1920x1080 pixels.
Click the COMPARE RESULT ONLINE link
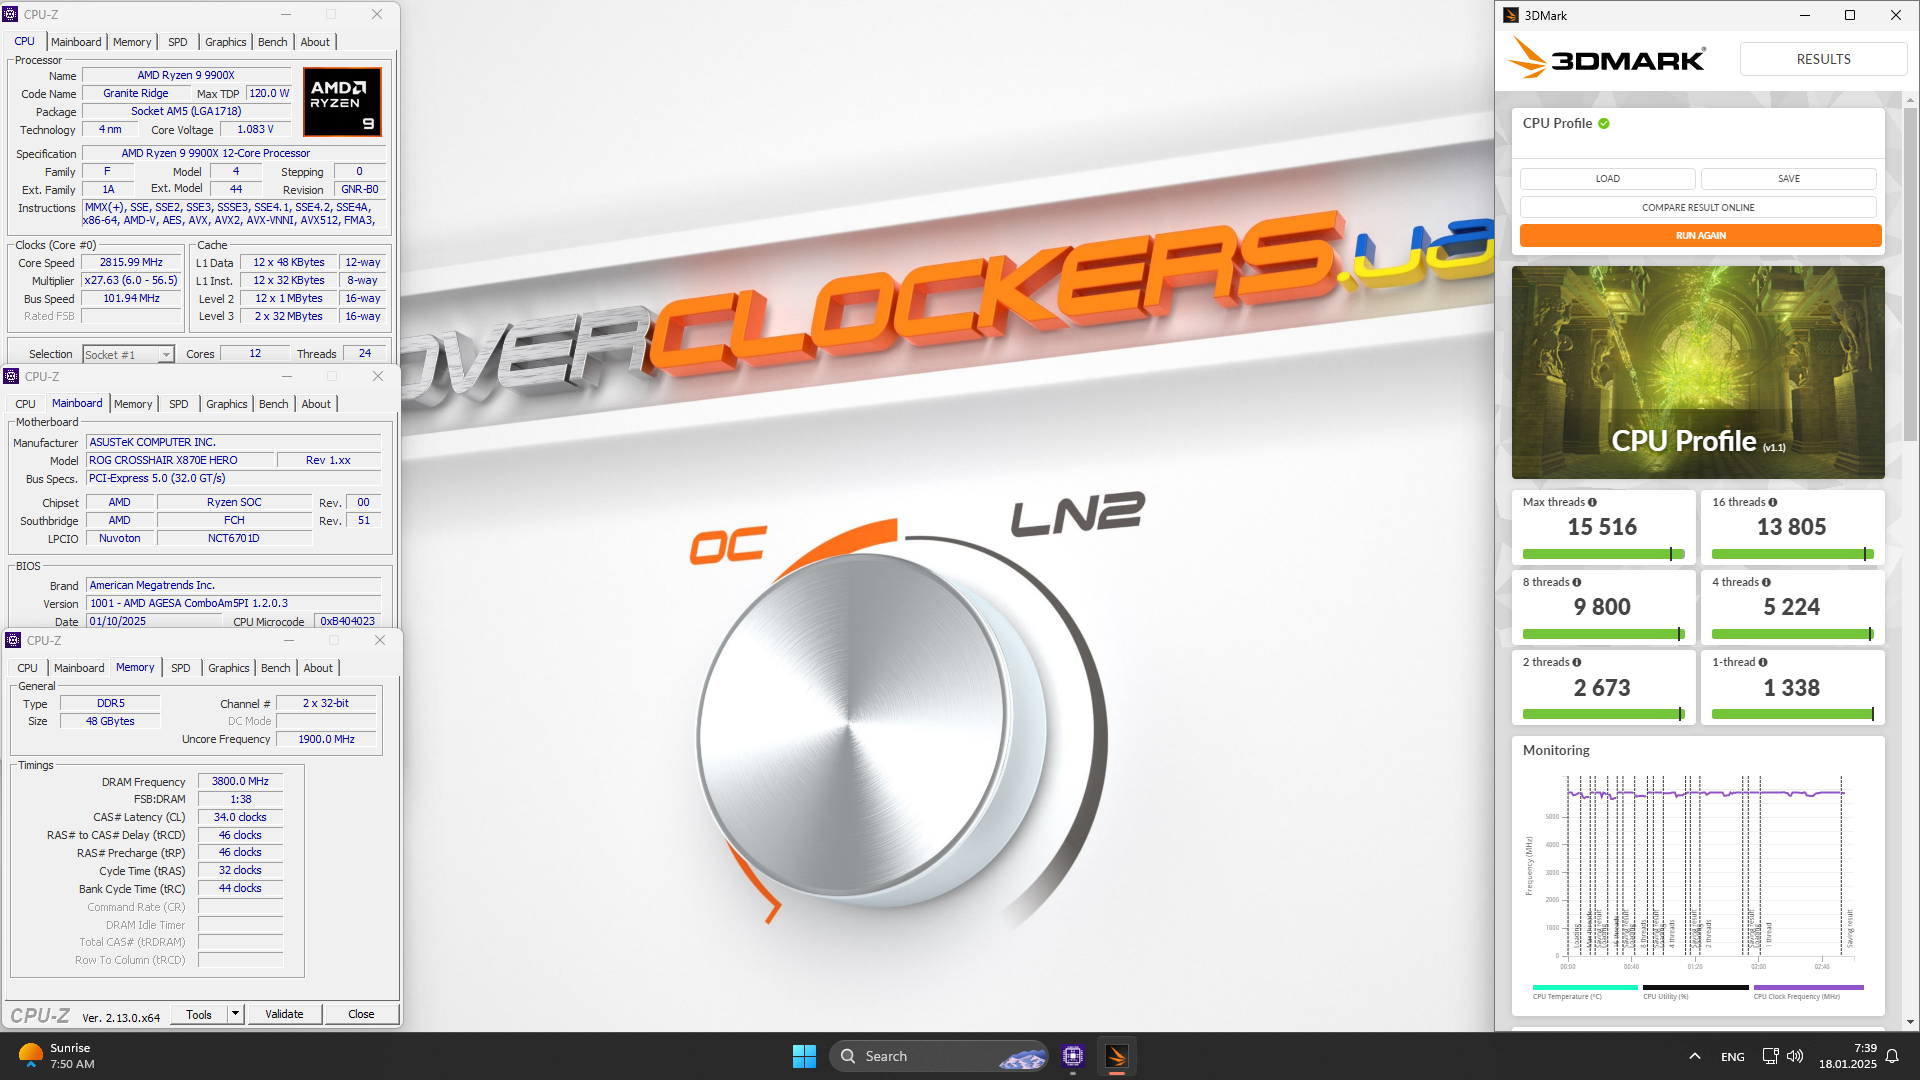click(x=1700, y=207)
